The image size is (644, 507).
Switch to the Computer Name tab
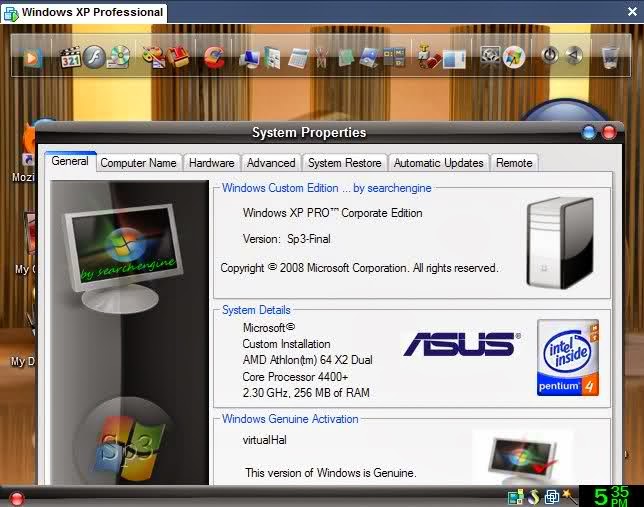pos(138,163)
